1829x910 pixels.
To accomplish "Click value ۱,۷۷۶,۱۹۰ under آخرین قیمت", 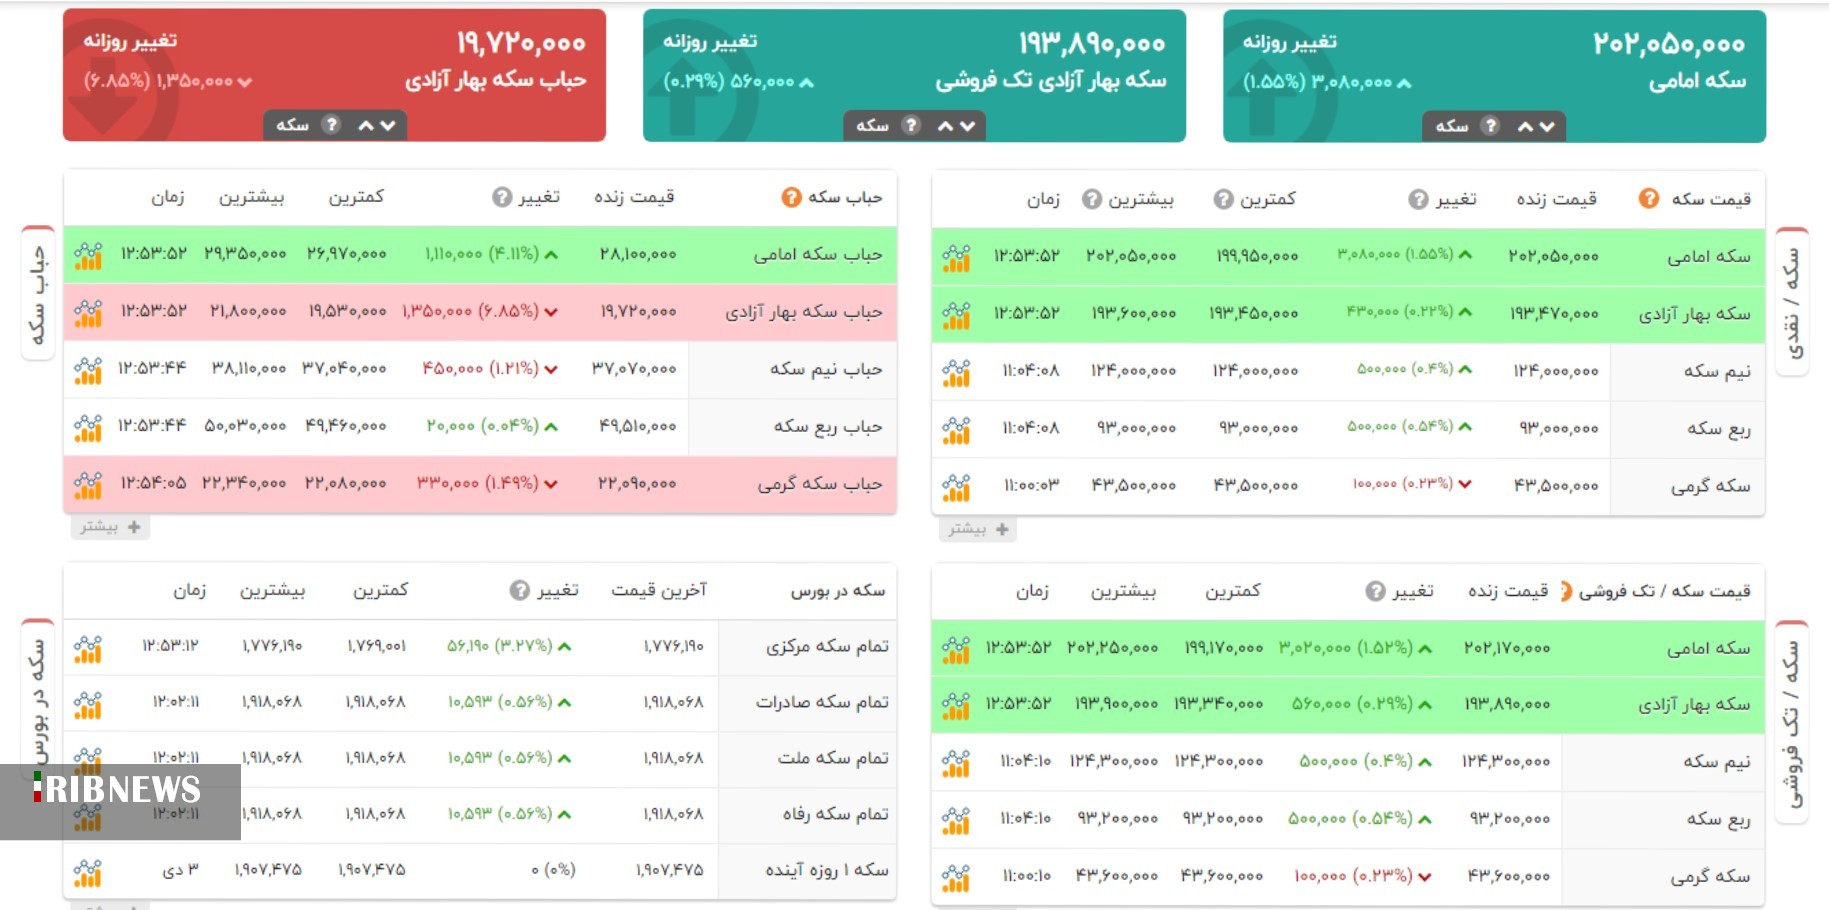I will [x=673, y=647].
